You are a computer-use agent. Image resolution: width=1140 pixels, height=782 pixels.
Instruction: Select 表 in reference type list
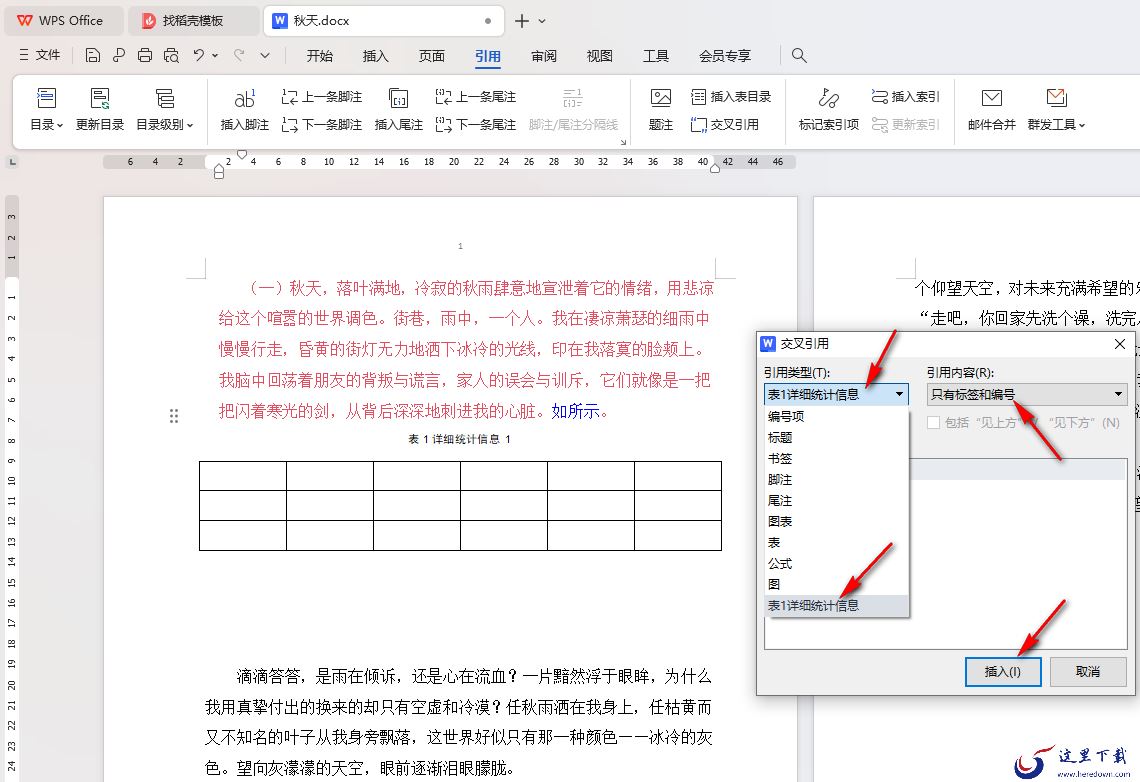click(836, 543)
